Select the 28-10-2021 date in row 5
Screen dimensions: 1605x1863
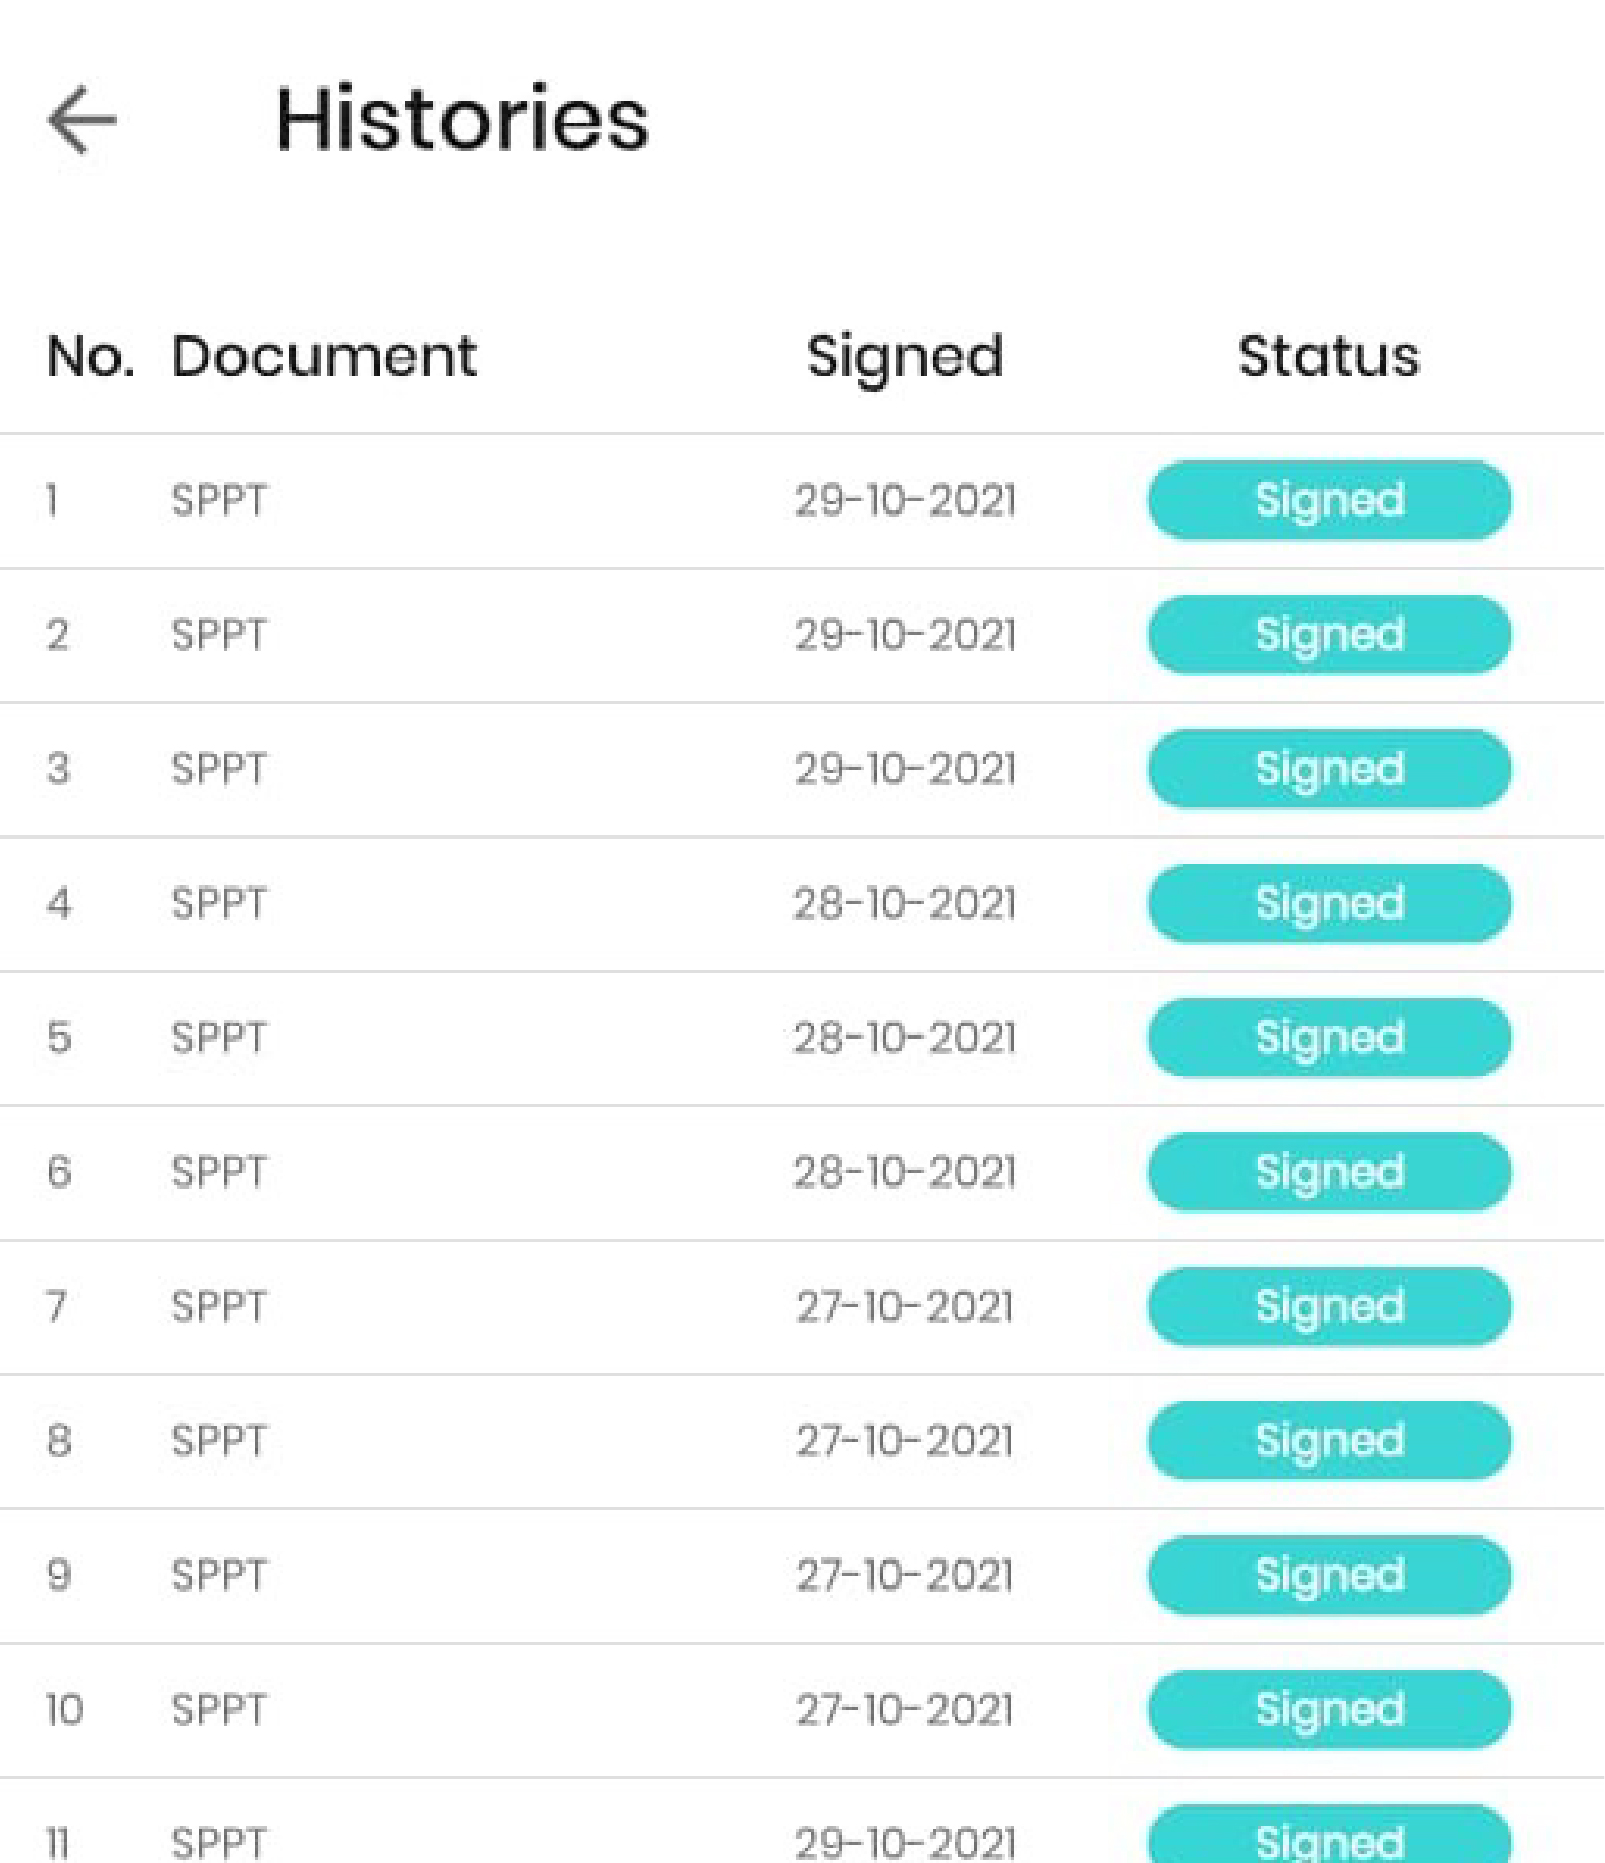pos(904,1037)
